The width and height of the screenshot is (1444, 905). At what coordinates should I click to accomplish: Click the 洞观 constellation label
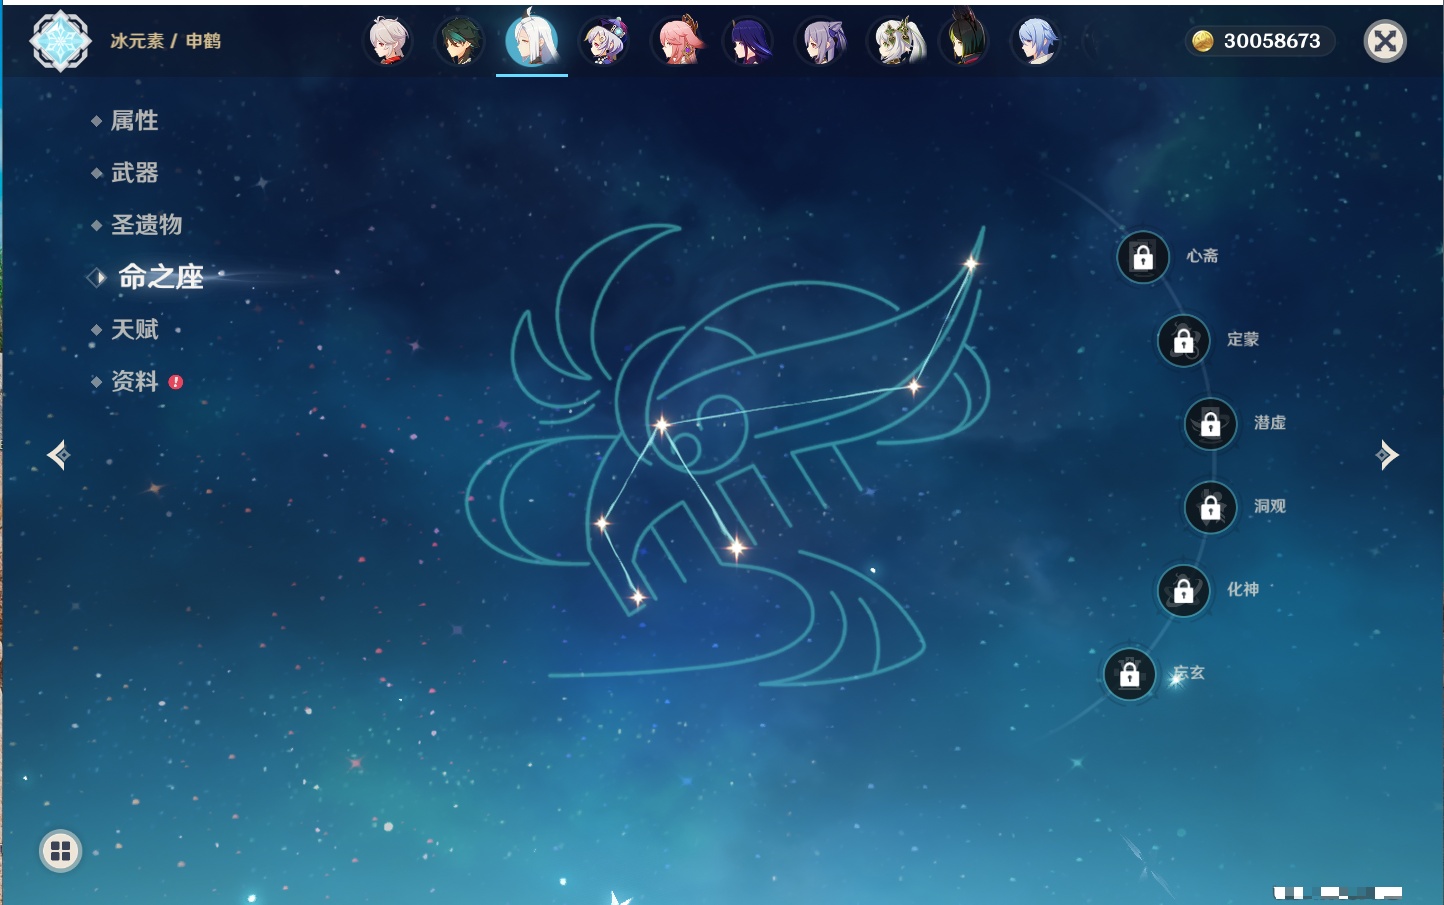point(1270,506)
